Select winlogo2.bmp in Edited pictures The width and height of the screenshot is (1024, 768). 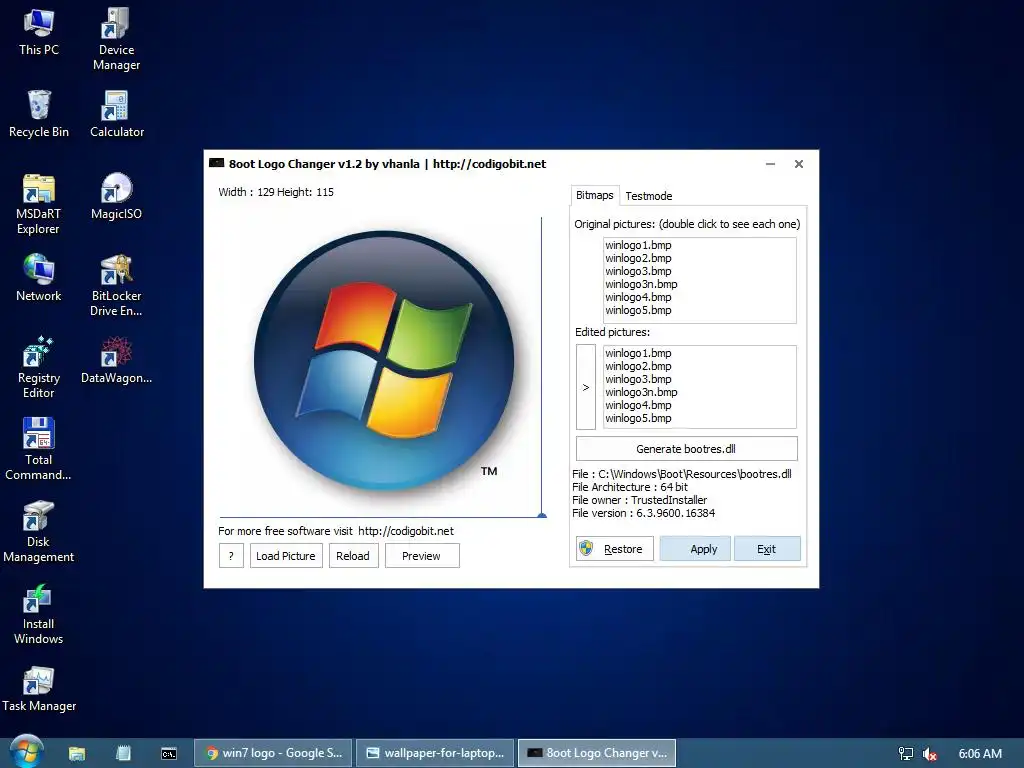tap(638, 366)
